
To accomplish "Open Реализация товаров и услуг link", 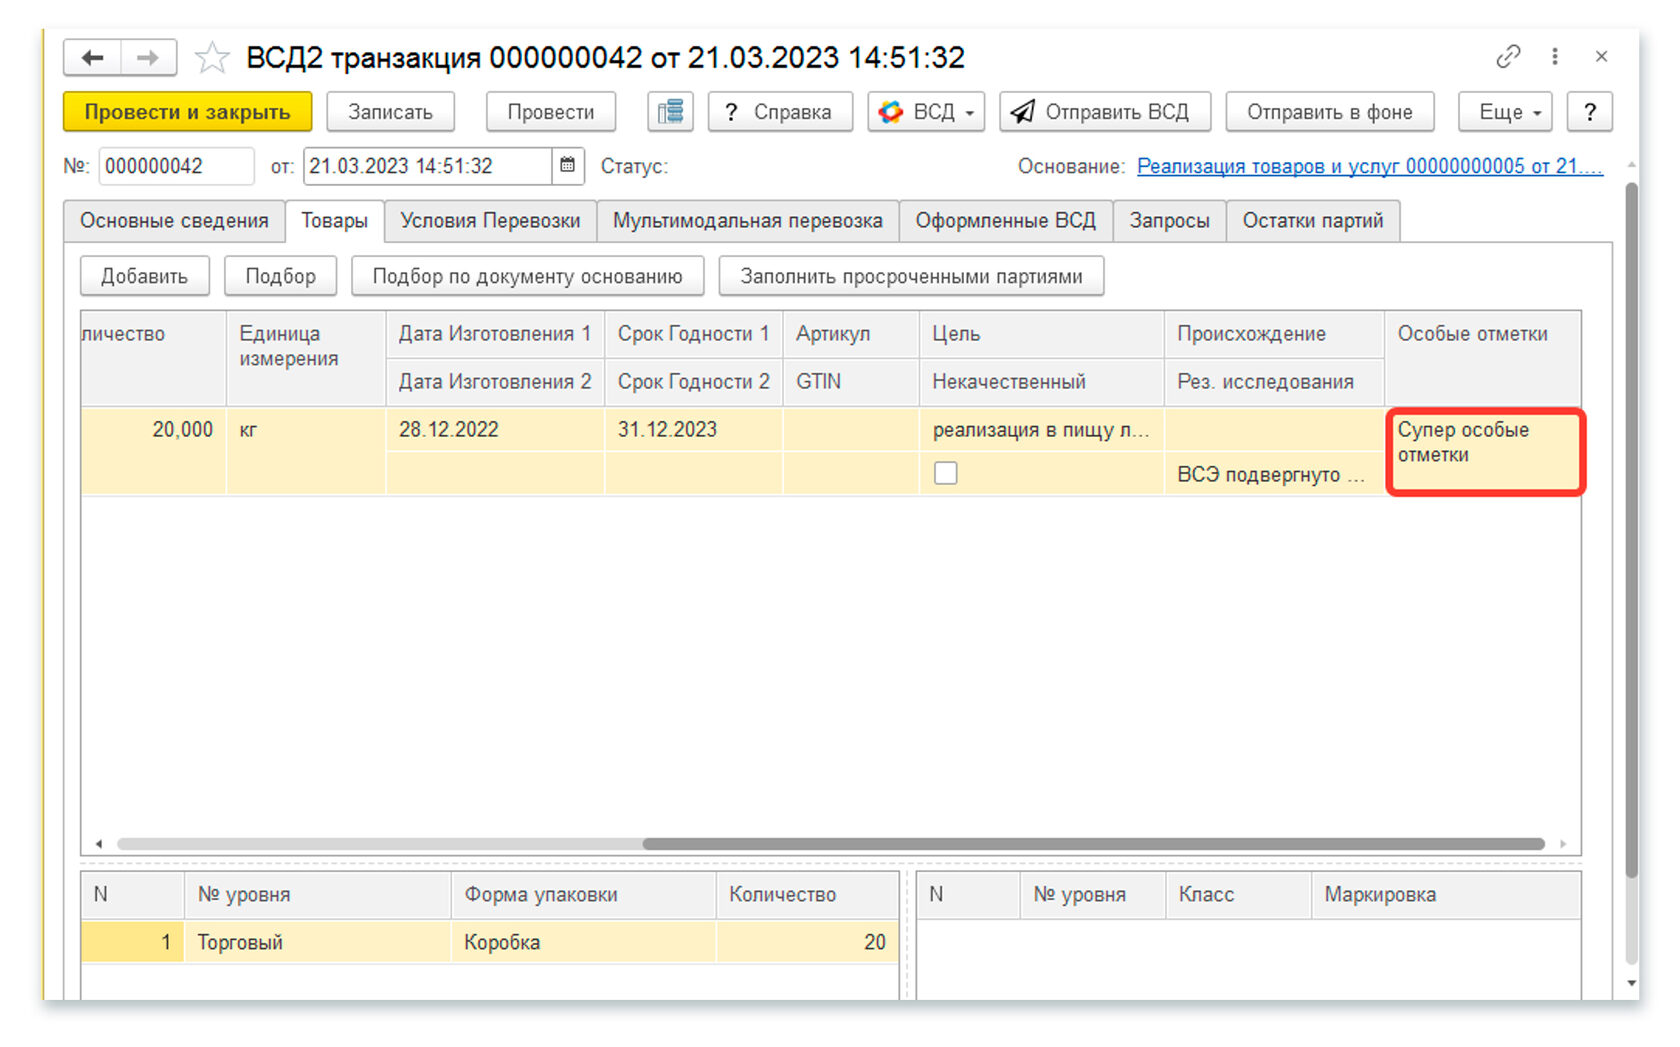I will [x=1370, y=166].
